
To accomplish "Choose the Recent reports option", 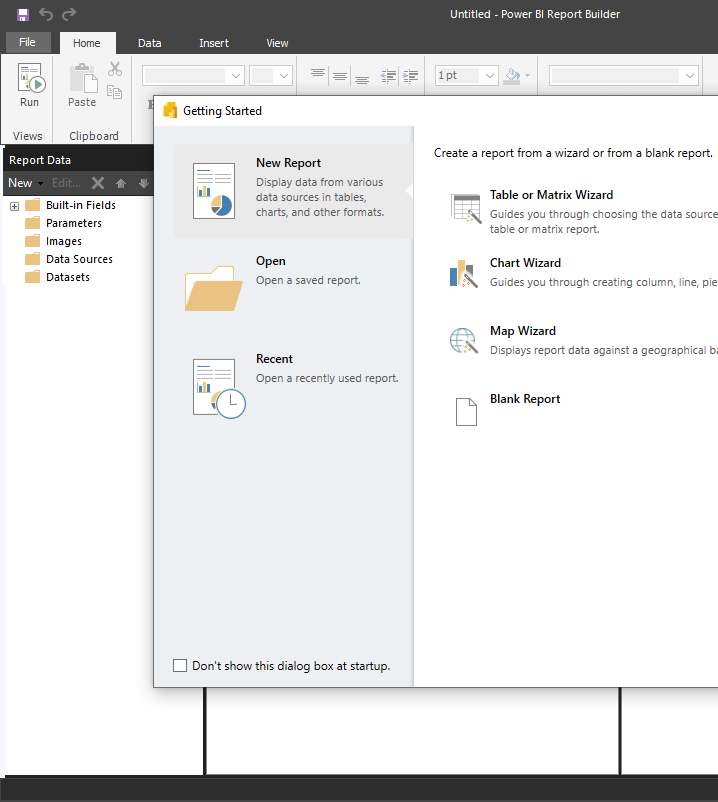I will (x=274, y=360).
